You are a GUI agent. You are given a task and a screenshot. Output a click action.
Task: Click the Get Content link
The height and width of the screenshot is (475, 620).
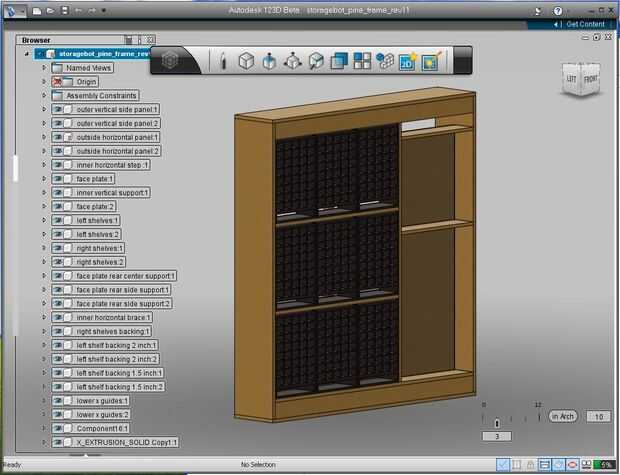585,24
